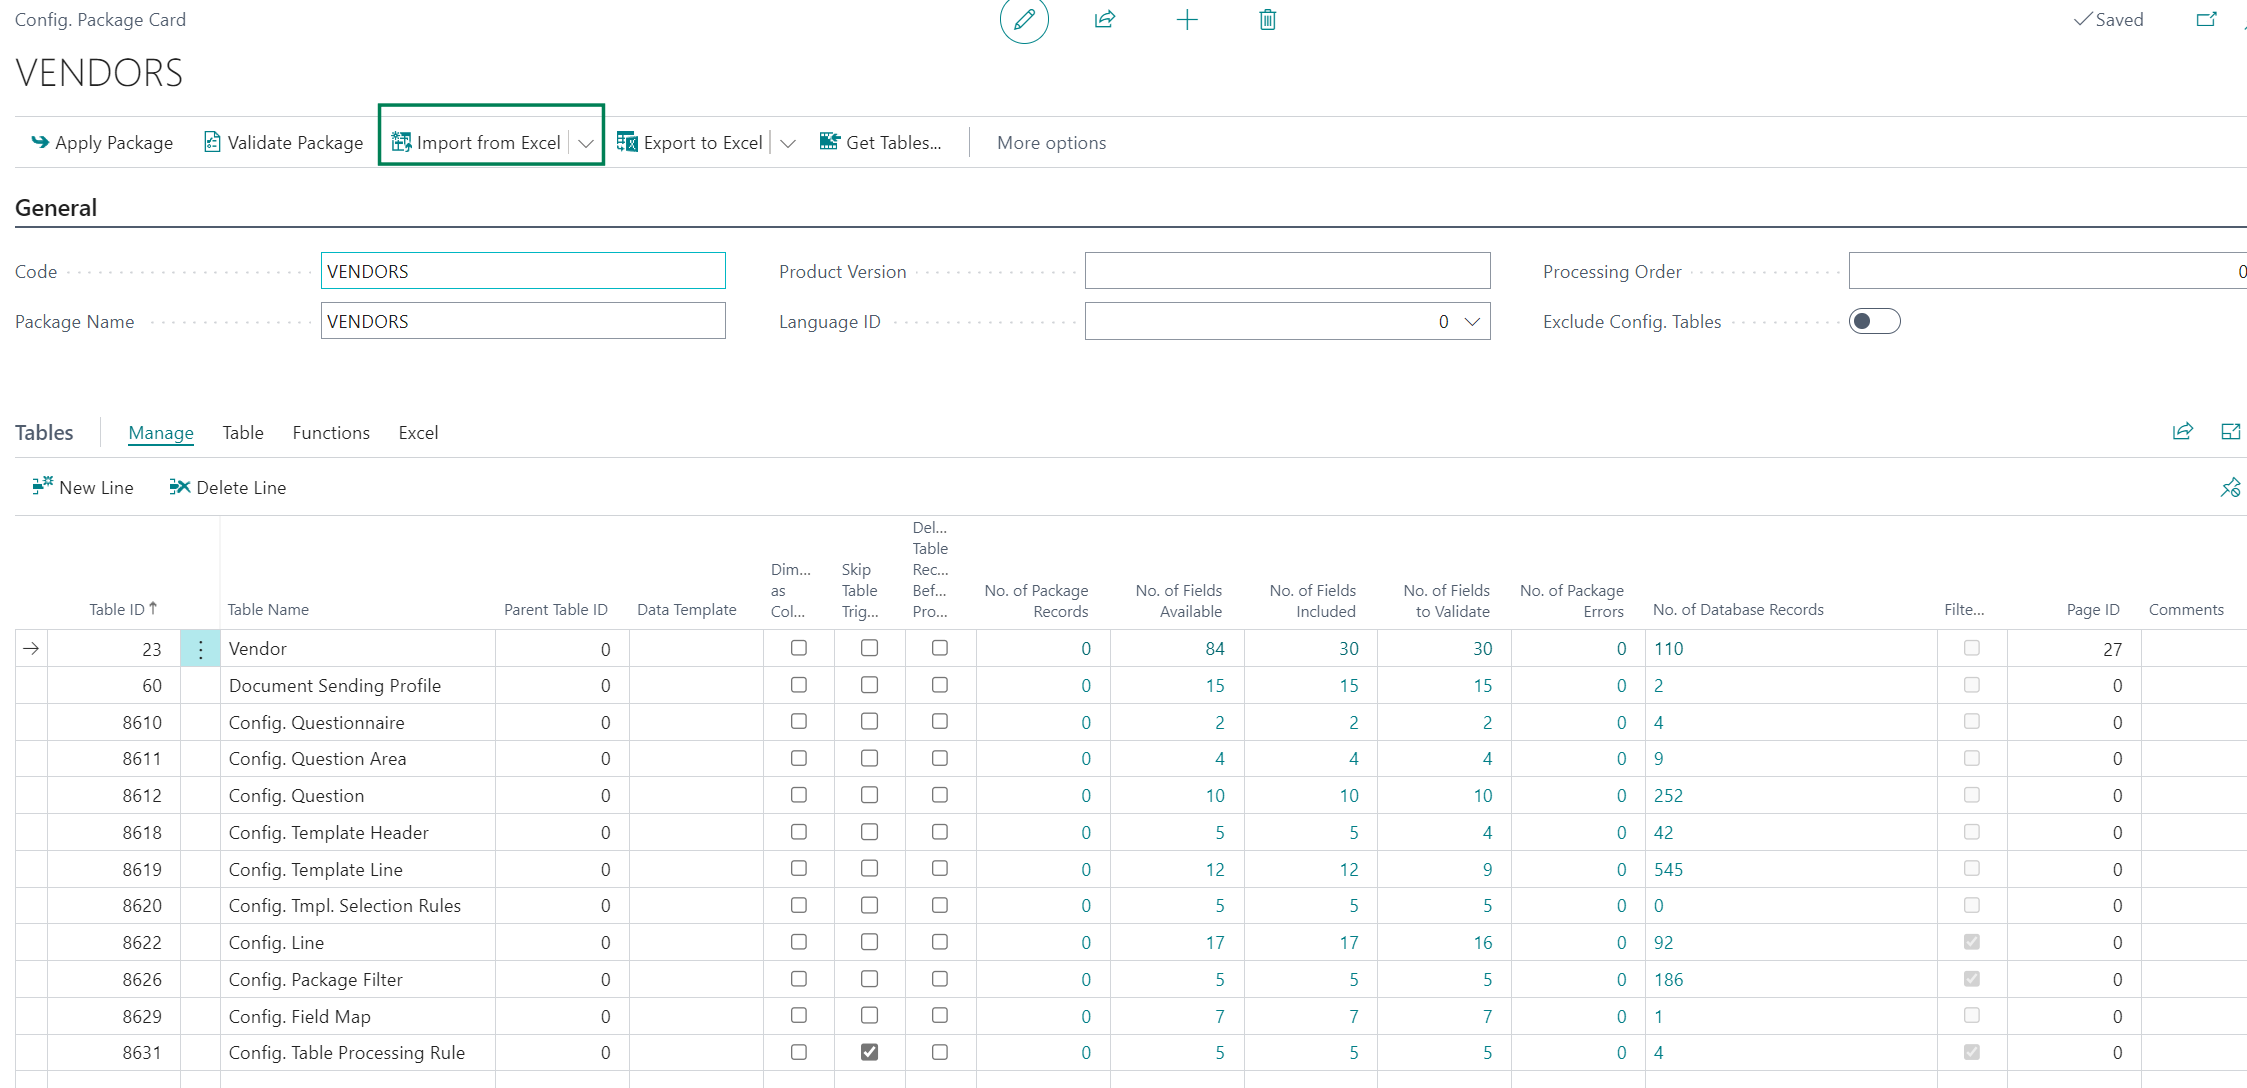2247x1088 pixels.
Task: Open Export to Excel dropdown arrow
Action: coord(788,143)
